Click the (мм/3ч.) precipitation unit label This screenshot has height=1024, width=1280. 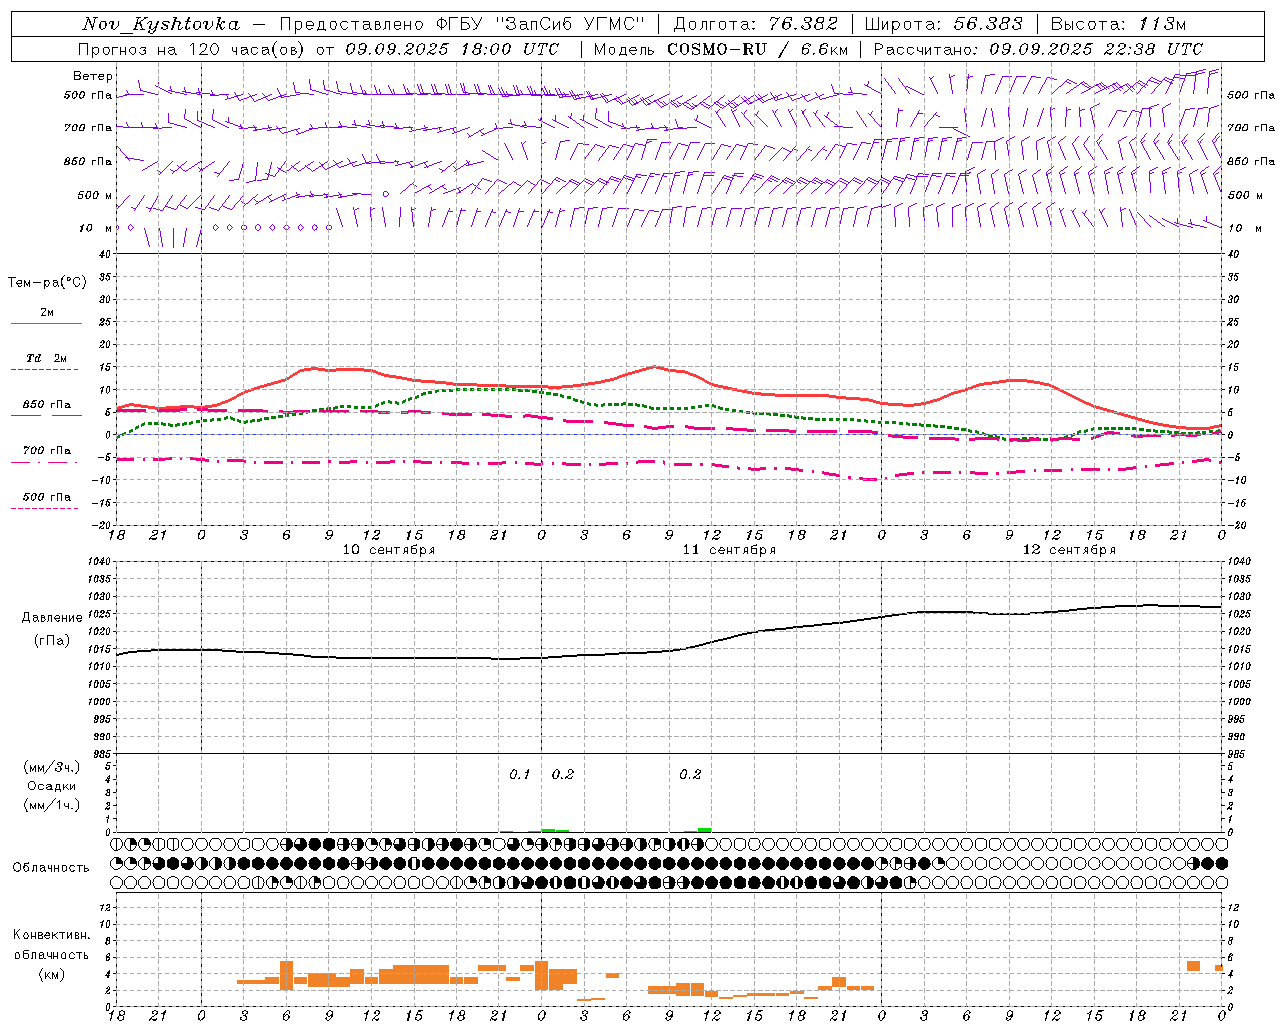51,767
